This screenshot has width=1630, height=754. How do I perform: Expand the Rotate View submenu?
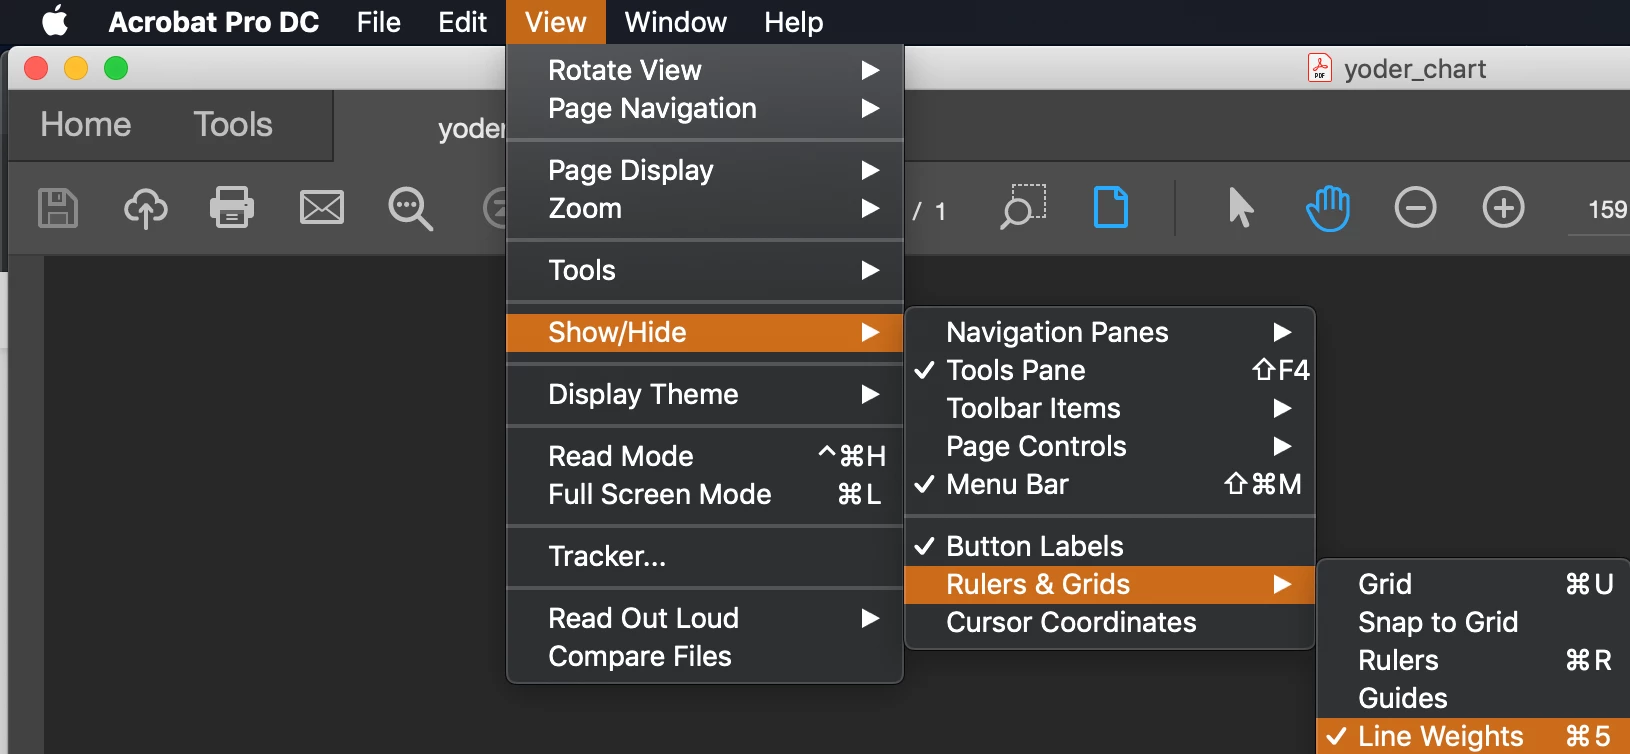[705, 70]
